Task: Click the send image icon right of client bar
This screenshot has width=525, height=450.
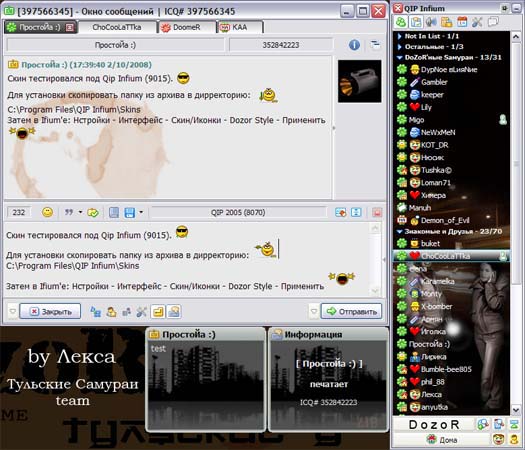Action: [341, 212]
